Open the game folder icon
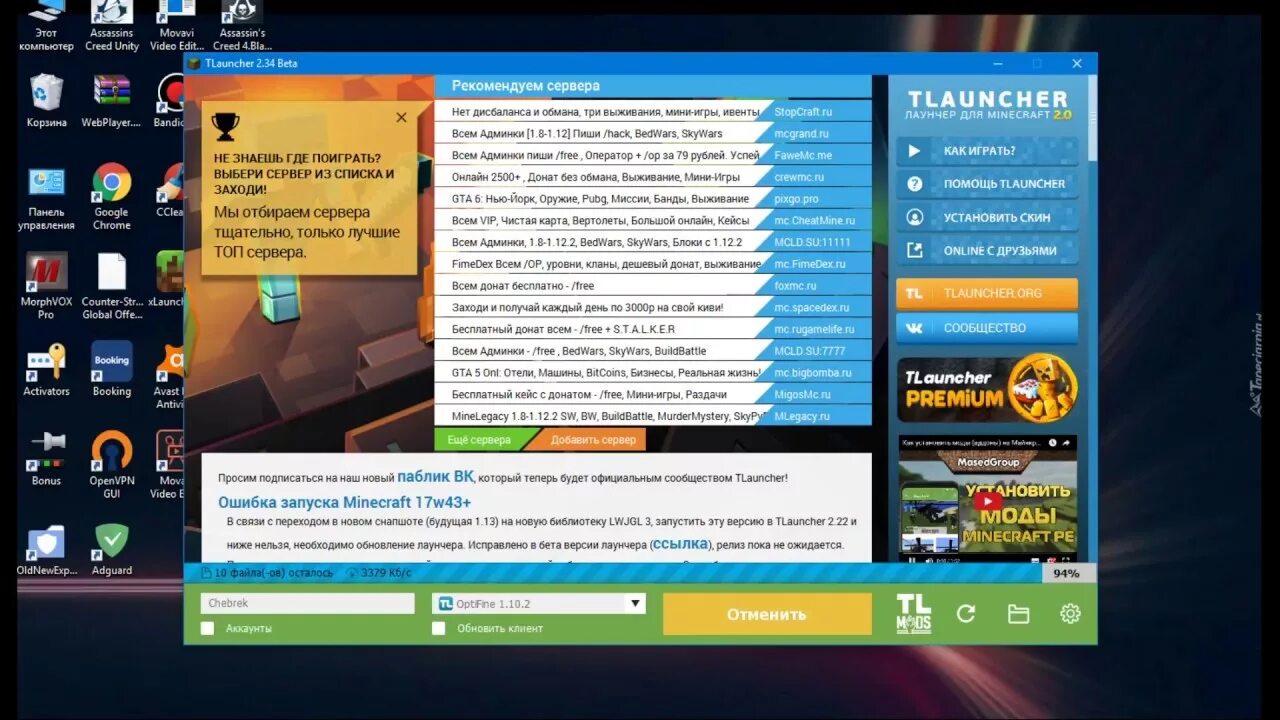 pos(1018,614)
